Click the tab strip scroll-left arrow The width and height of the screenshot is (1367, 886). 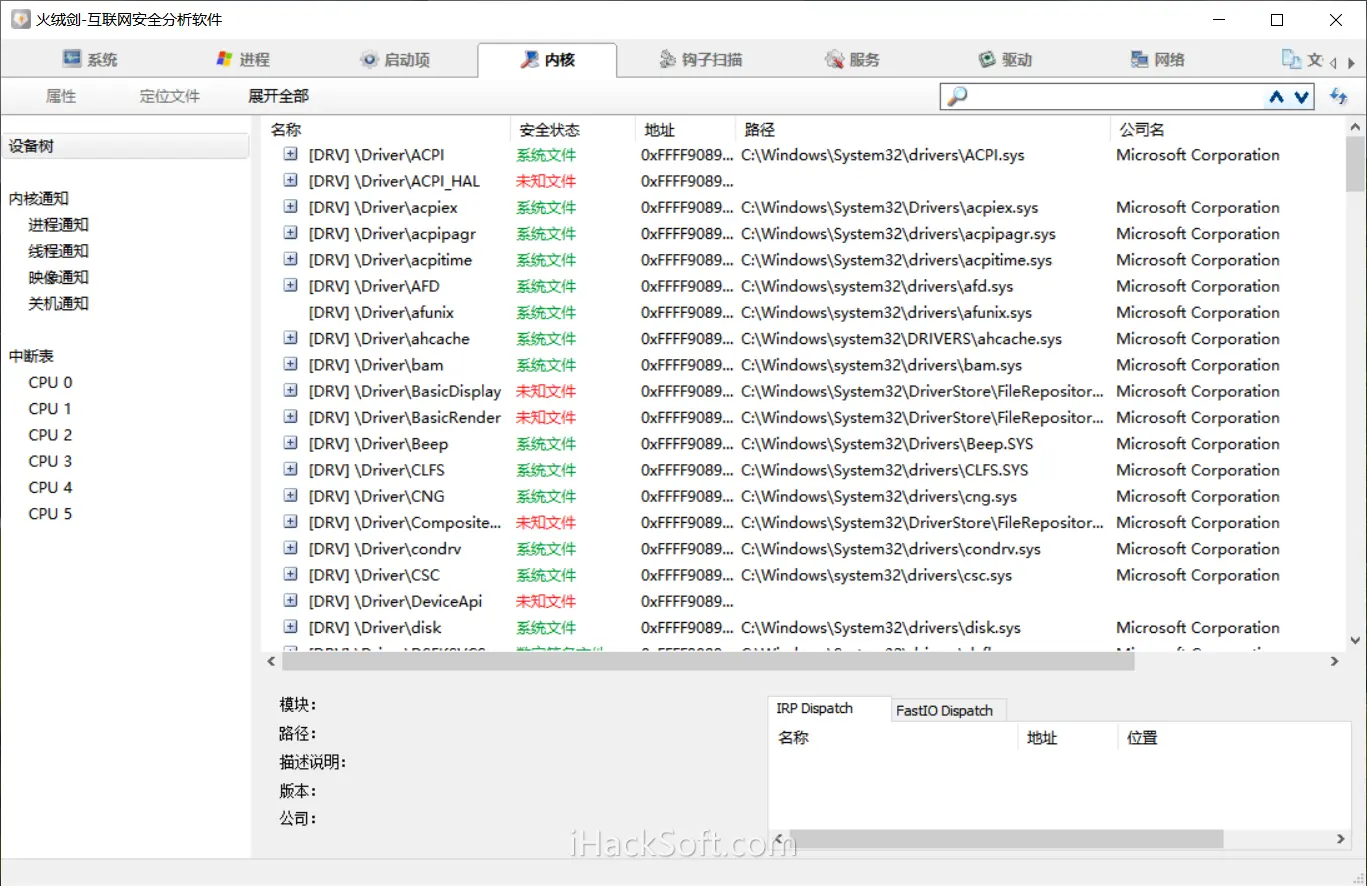click(1331, 61)
